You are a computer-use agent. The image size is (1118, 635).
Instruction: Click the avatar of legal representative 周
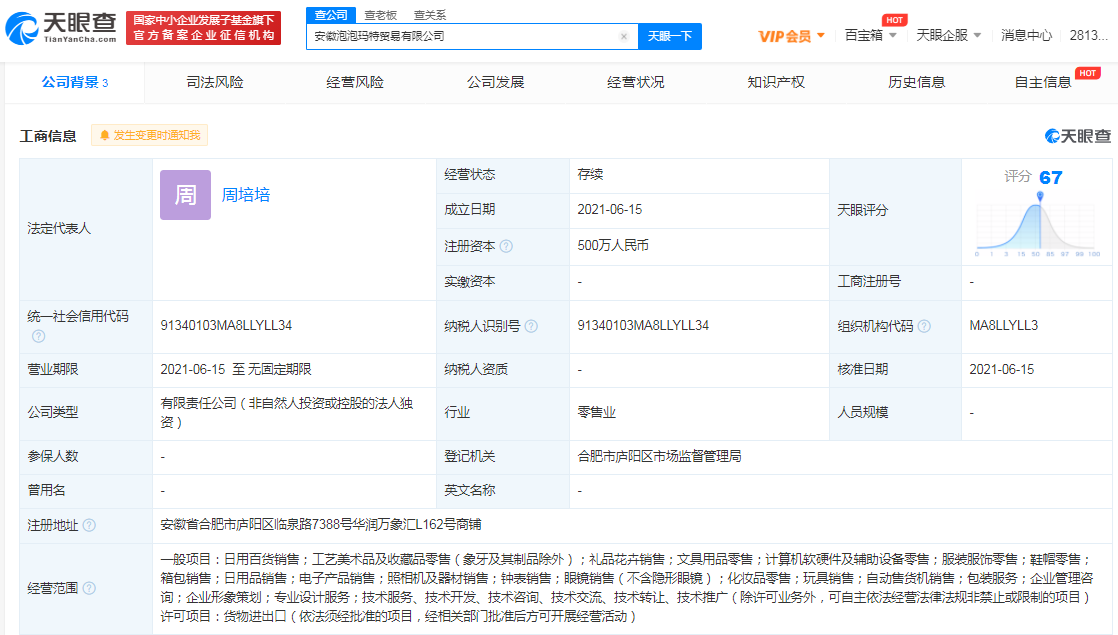point(185,195)
